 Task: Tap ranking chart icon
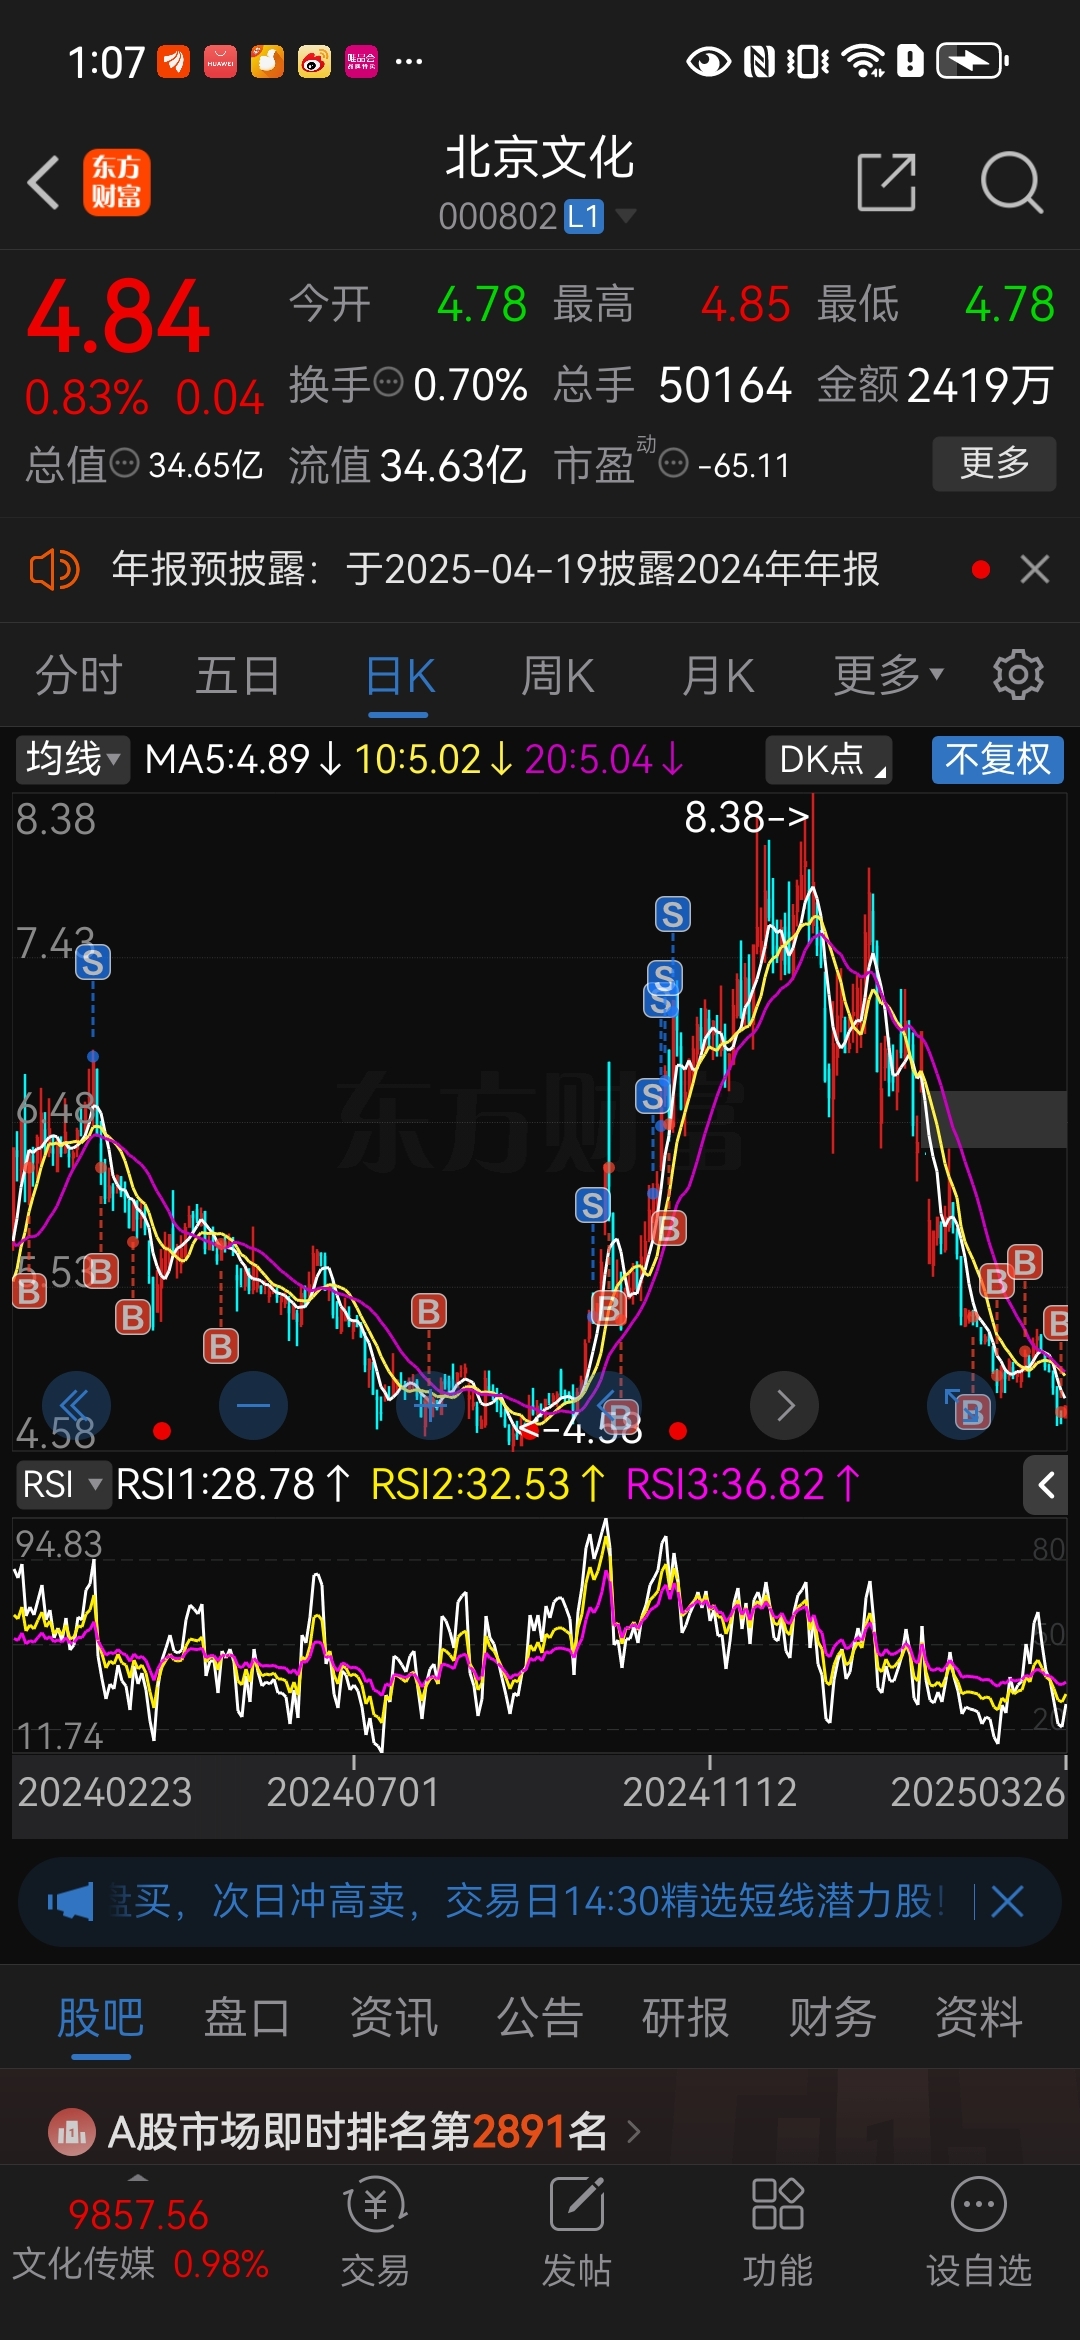tap(72, 2132)
